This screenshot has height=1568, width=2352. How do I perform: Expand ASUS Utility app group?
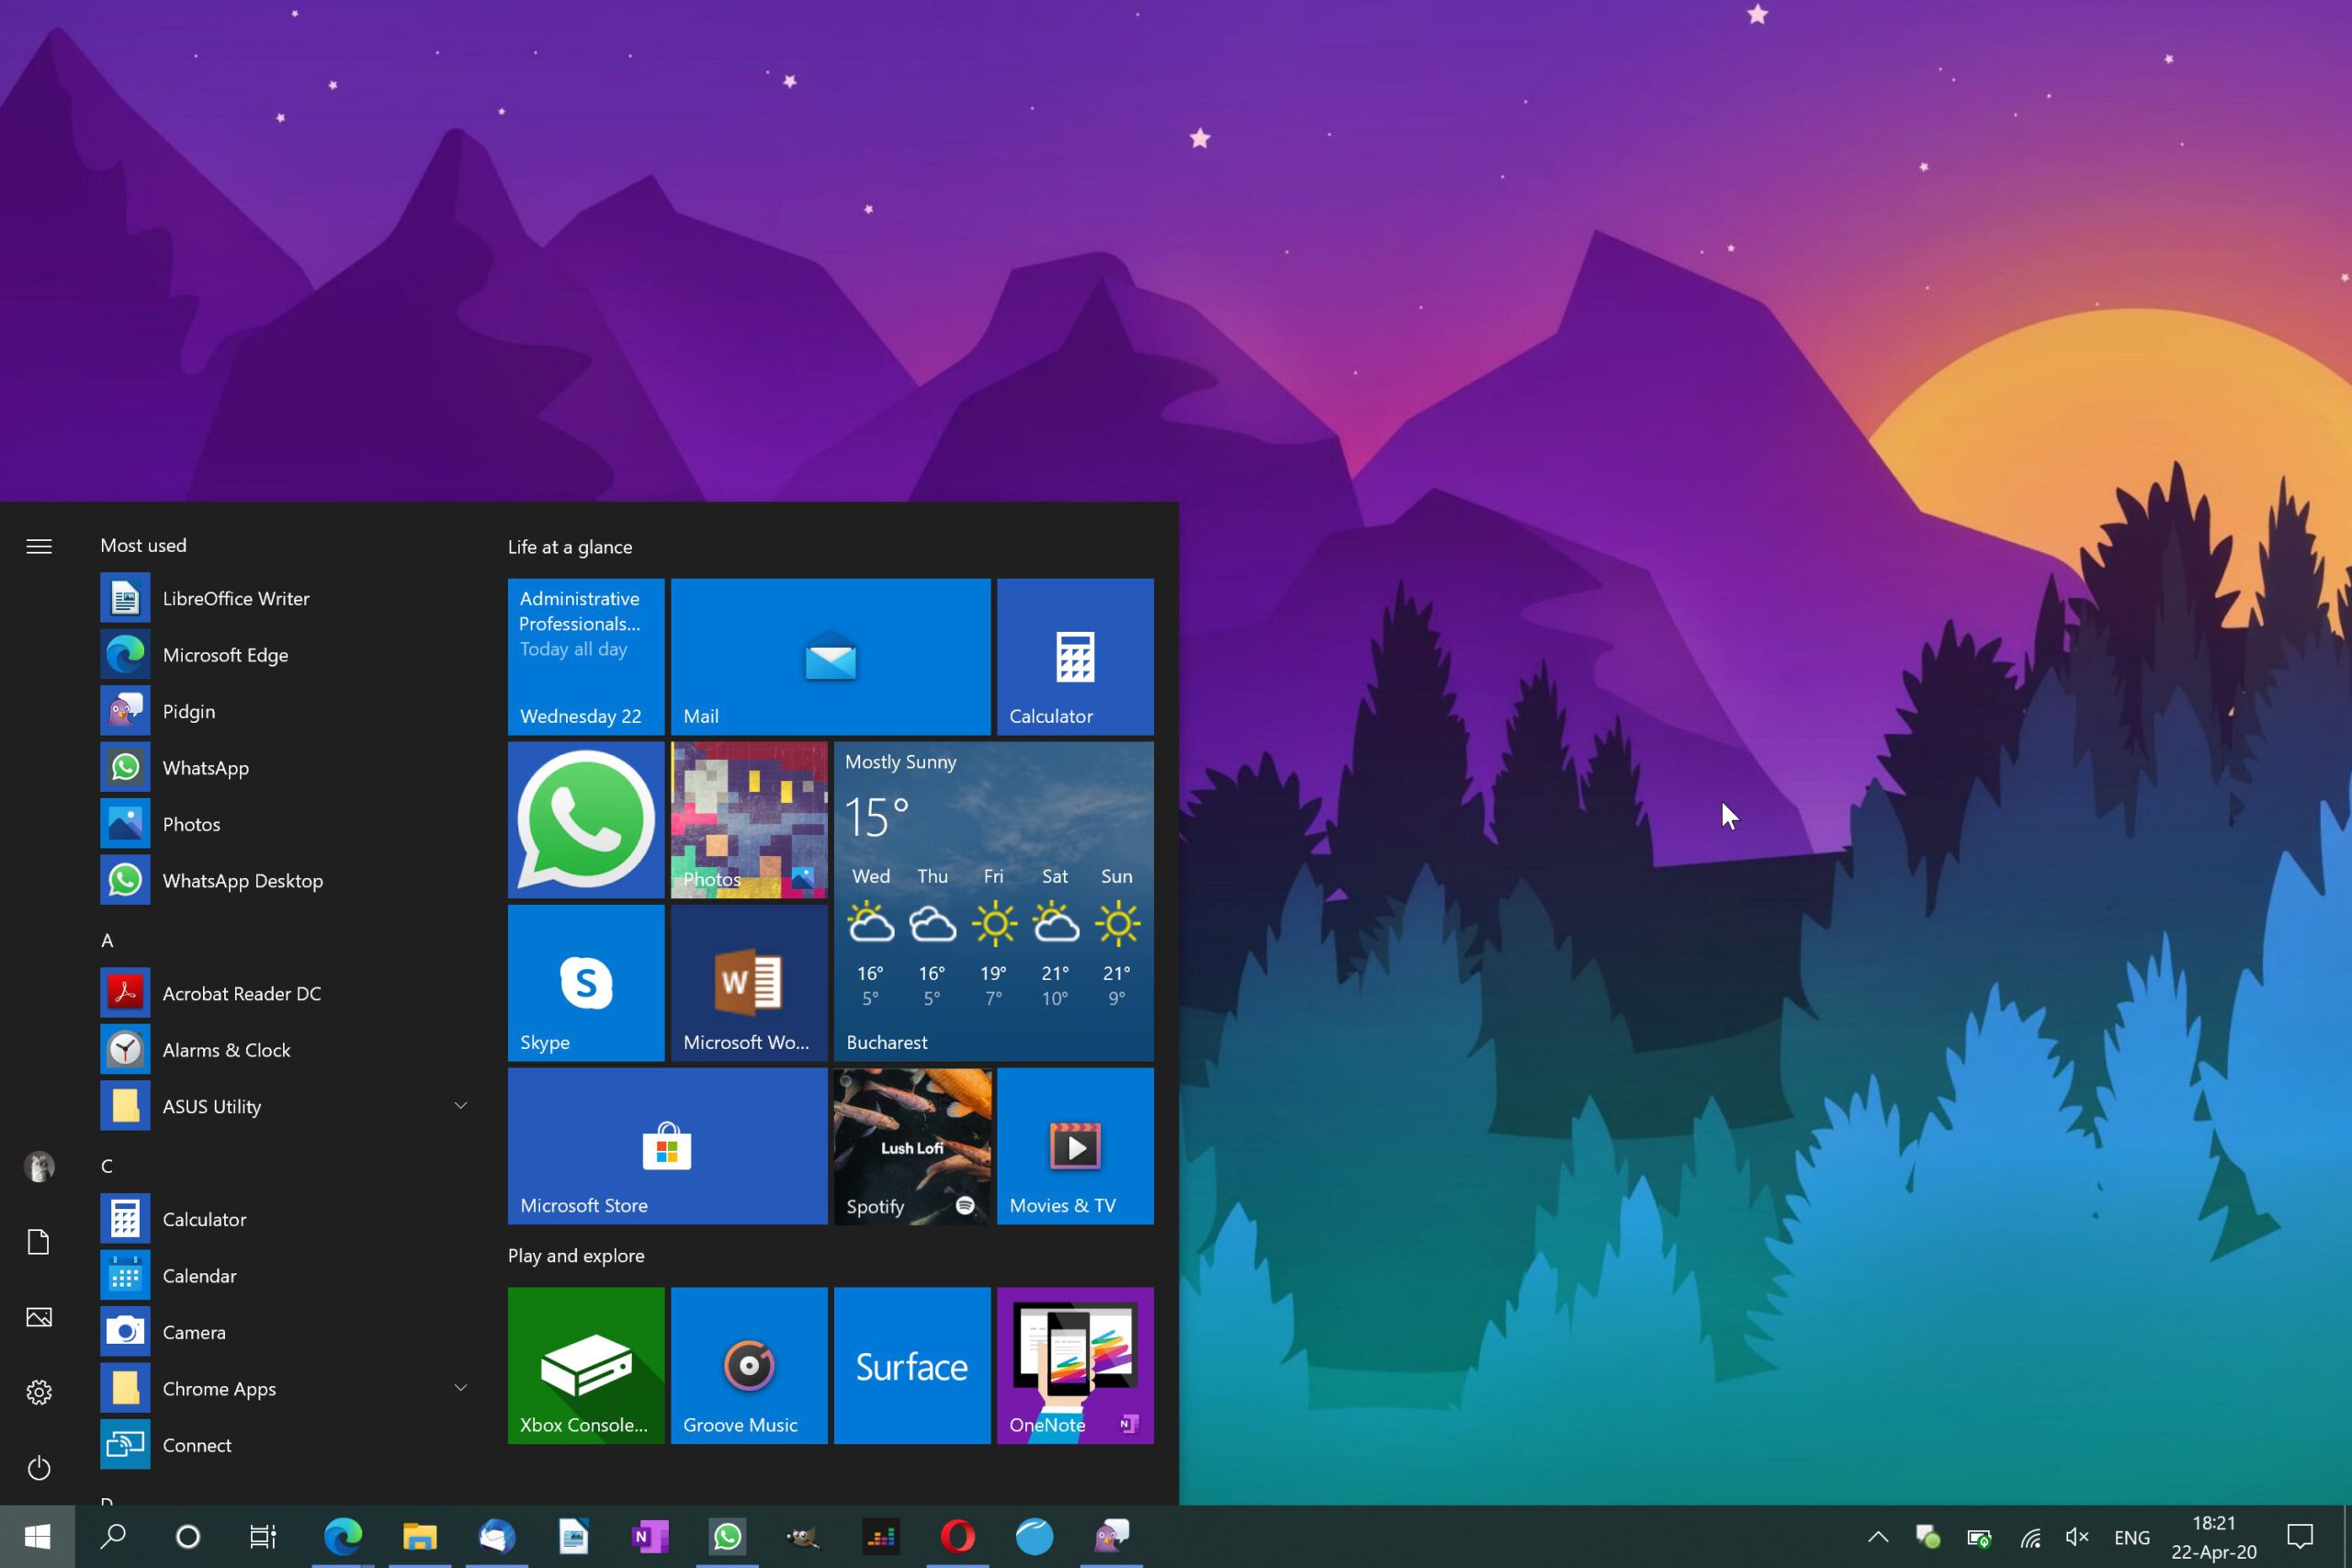[x=458, y=1104]
